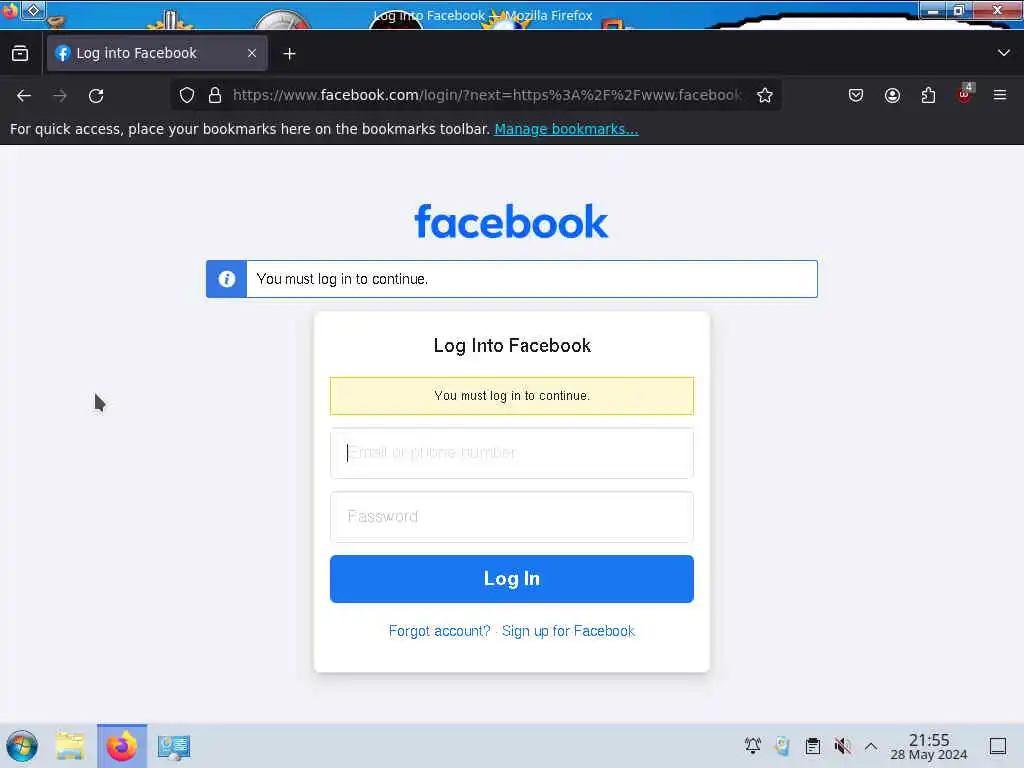The height and width of the screenshot is (768, 1024).
Task: Open Firefox application menu
Action: 1000,95
